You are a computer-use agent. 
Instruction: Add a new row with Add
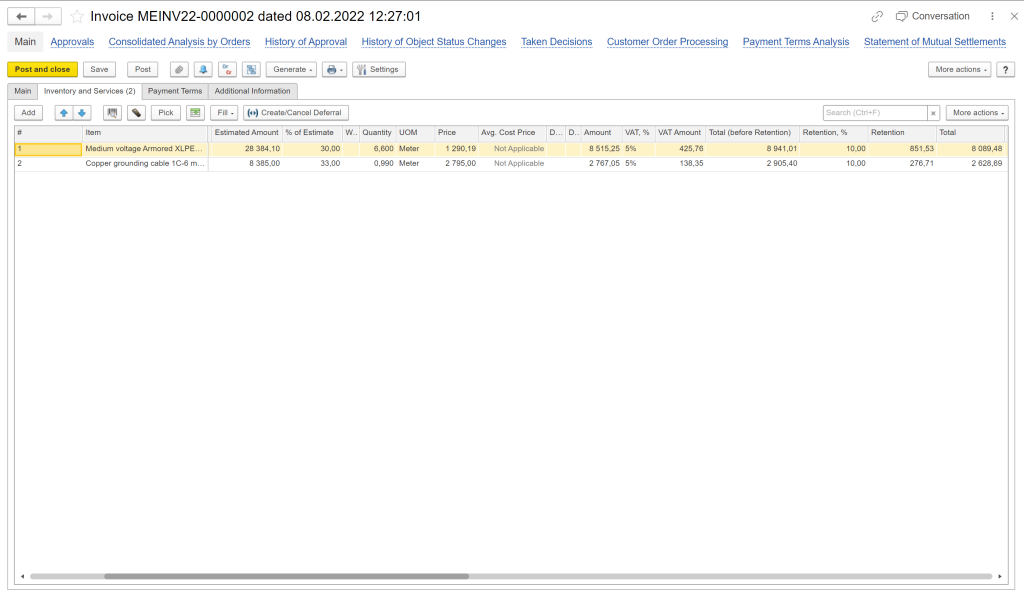click(28, 113)
